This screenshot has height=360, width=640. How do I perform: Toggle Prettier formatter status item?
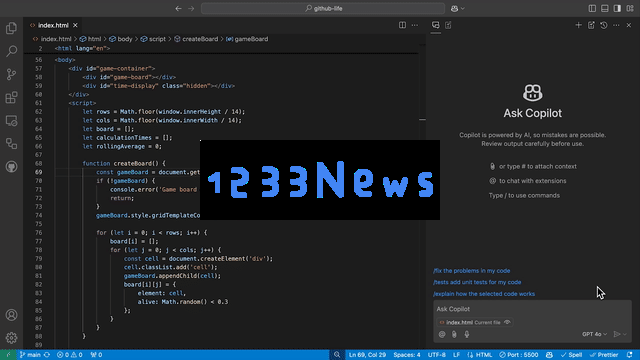[604, 355]
